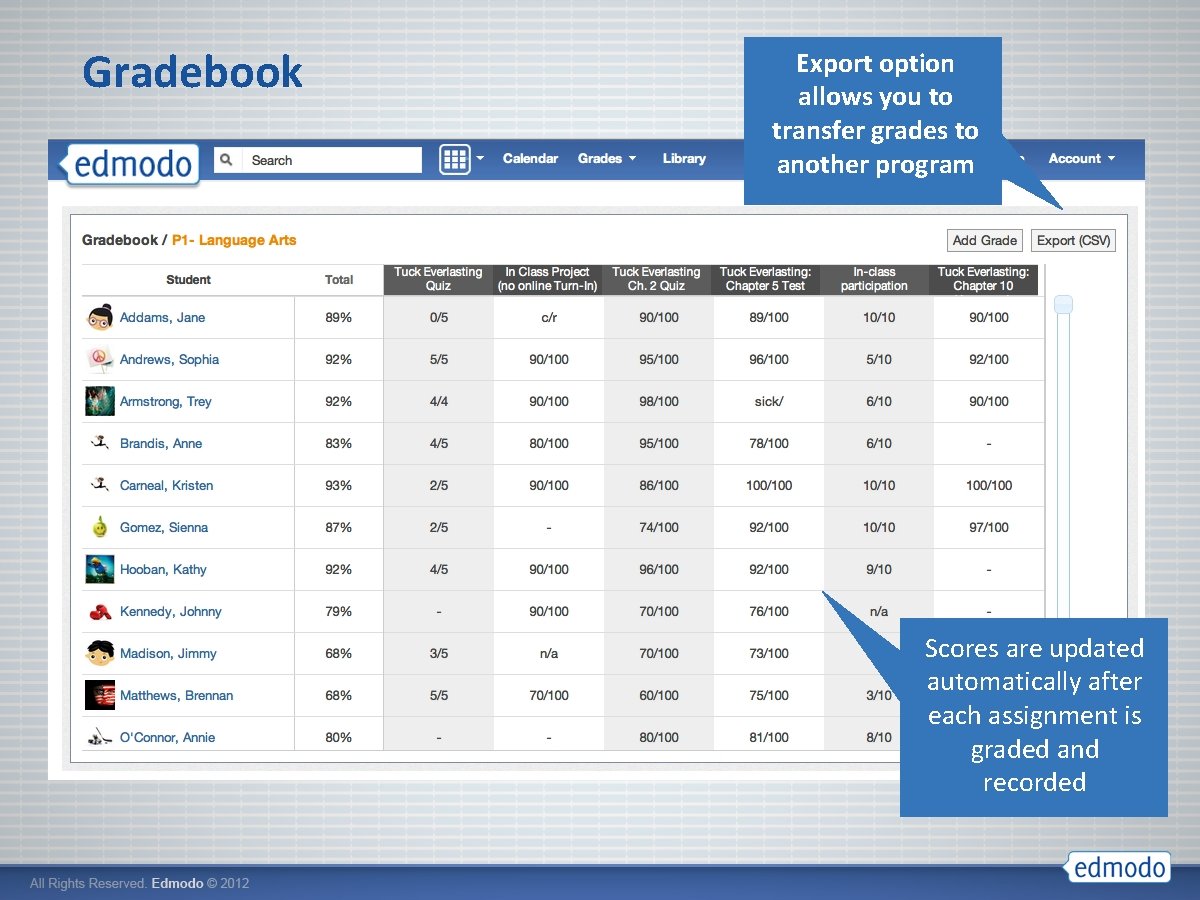Select Library from the navigation bar
1200x900 pixels.
pyautogui.click(x=684, y=158)
